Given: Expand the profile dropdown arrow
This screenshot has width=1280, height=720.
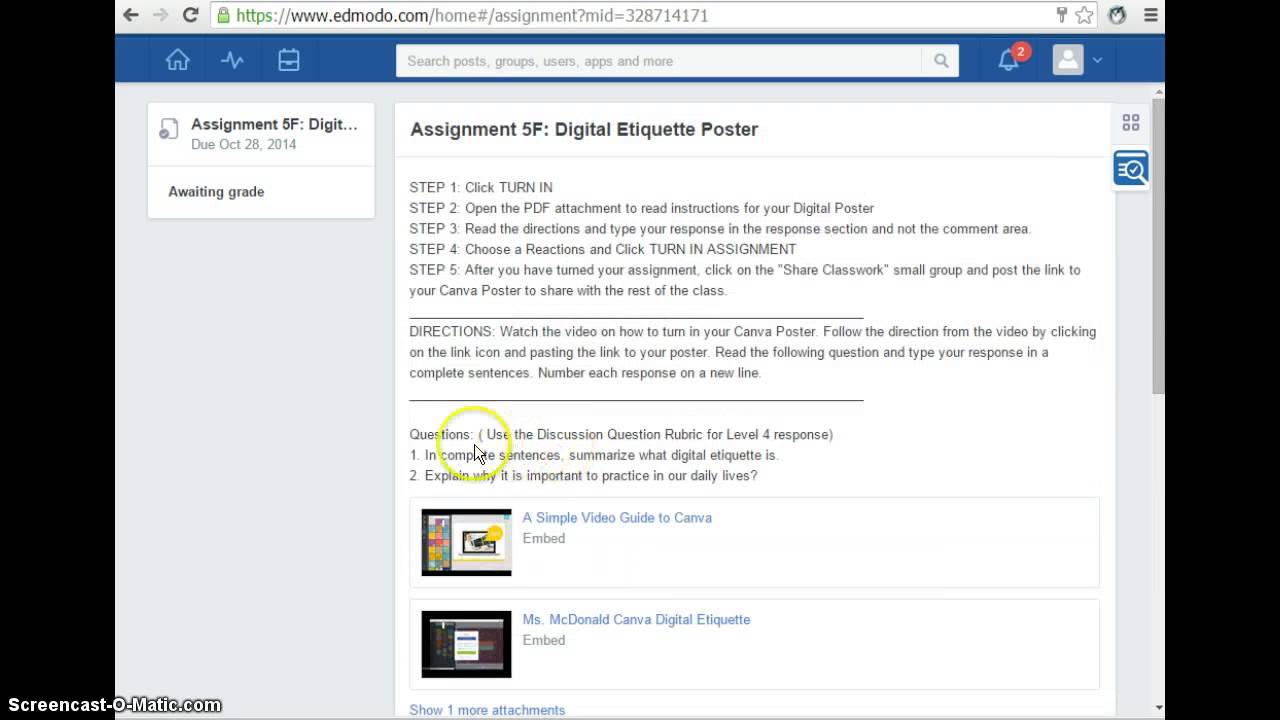Looking at the screenshot, I should 1097,61.
